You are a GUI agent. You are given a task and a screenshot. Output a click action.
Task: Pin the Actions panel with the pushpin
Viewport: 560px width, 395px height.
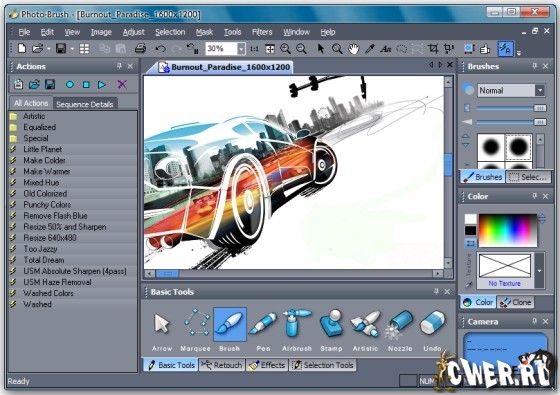point(119,66)
